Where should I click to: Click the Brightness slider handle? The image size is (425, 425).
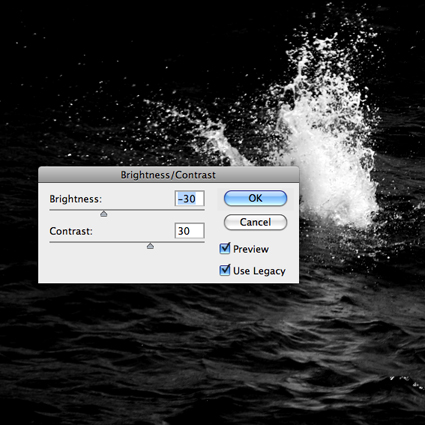click(x=104, y=214)
